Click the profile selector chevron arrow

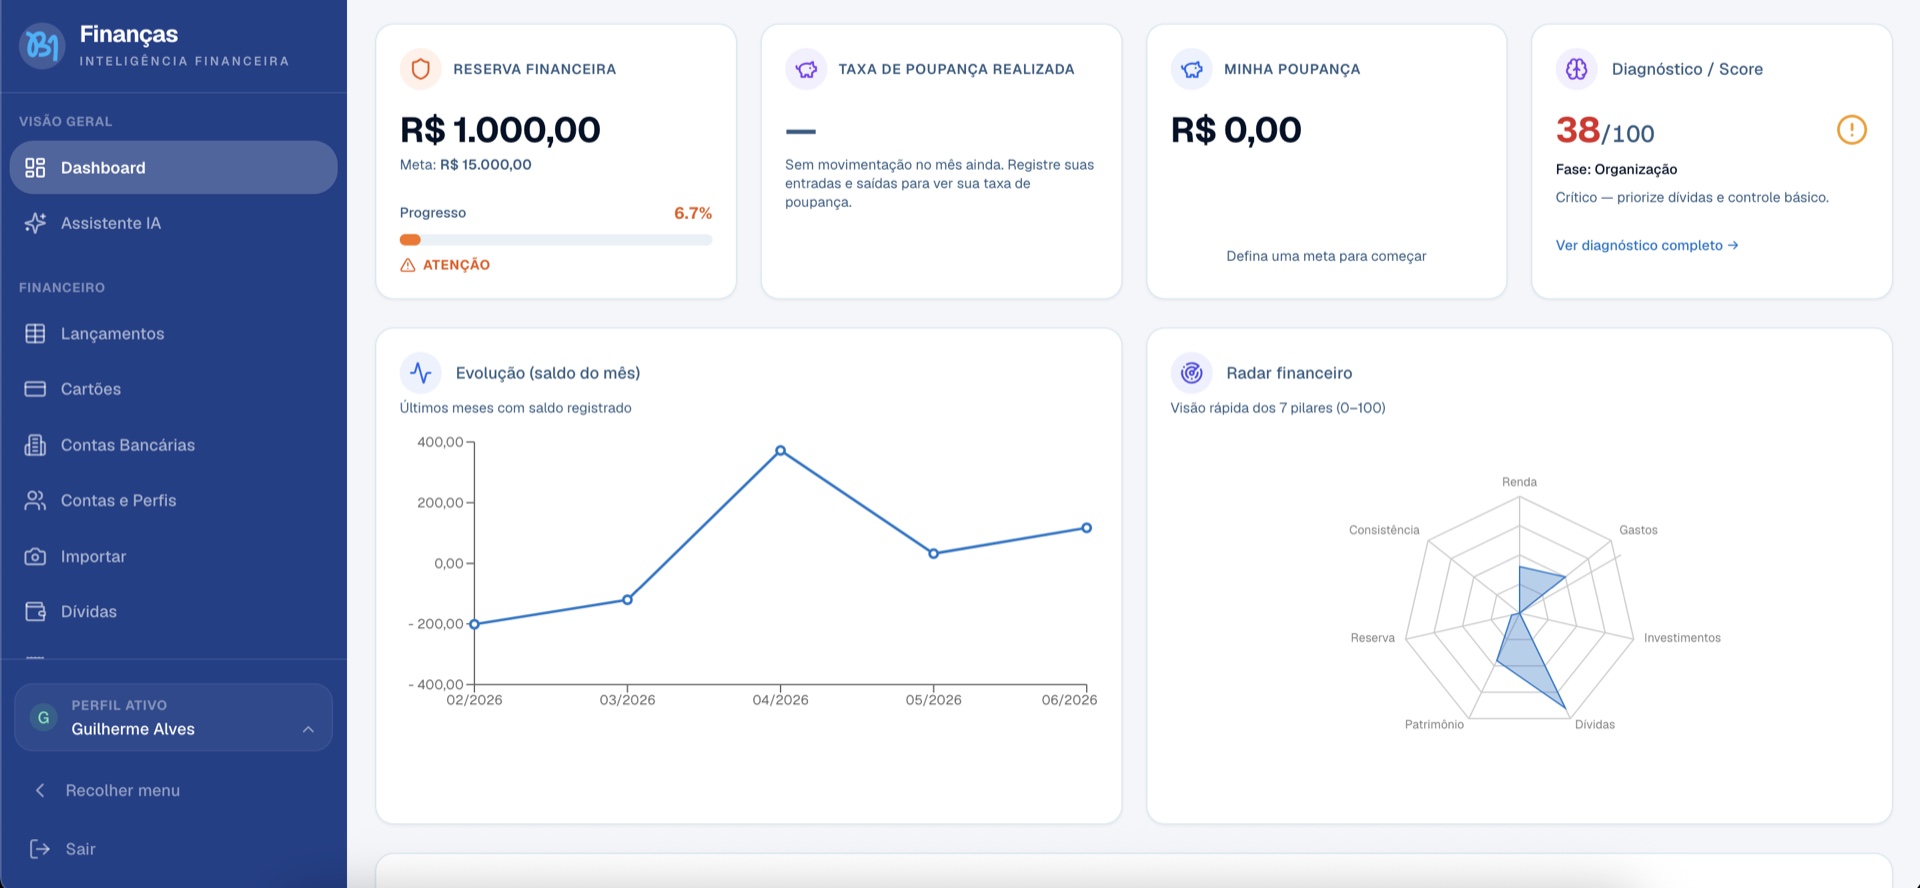point(308,729)
